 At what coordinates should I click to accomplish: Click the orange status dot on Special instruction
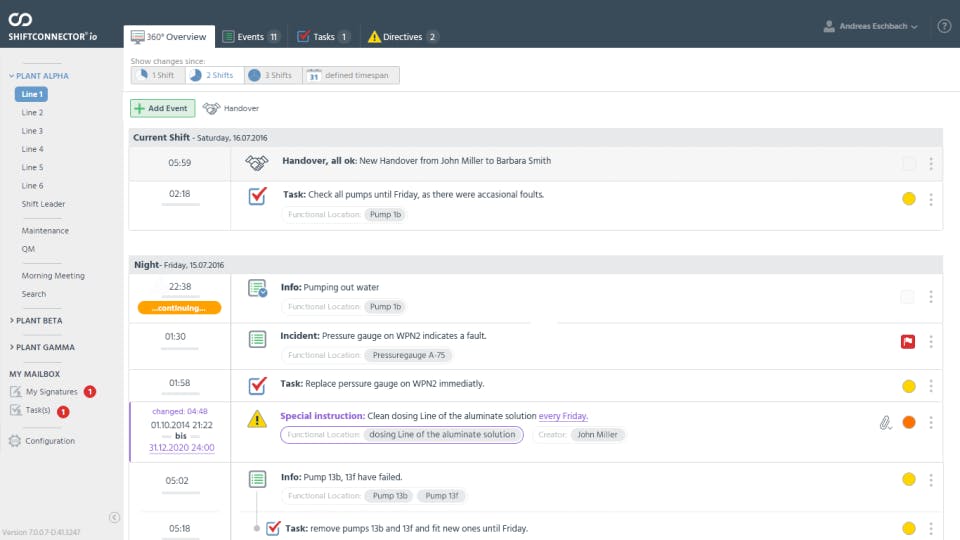pyautogui.click(x=909, y=422)
